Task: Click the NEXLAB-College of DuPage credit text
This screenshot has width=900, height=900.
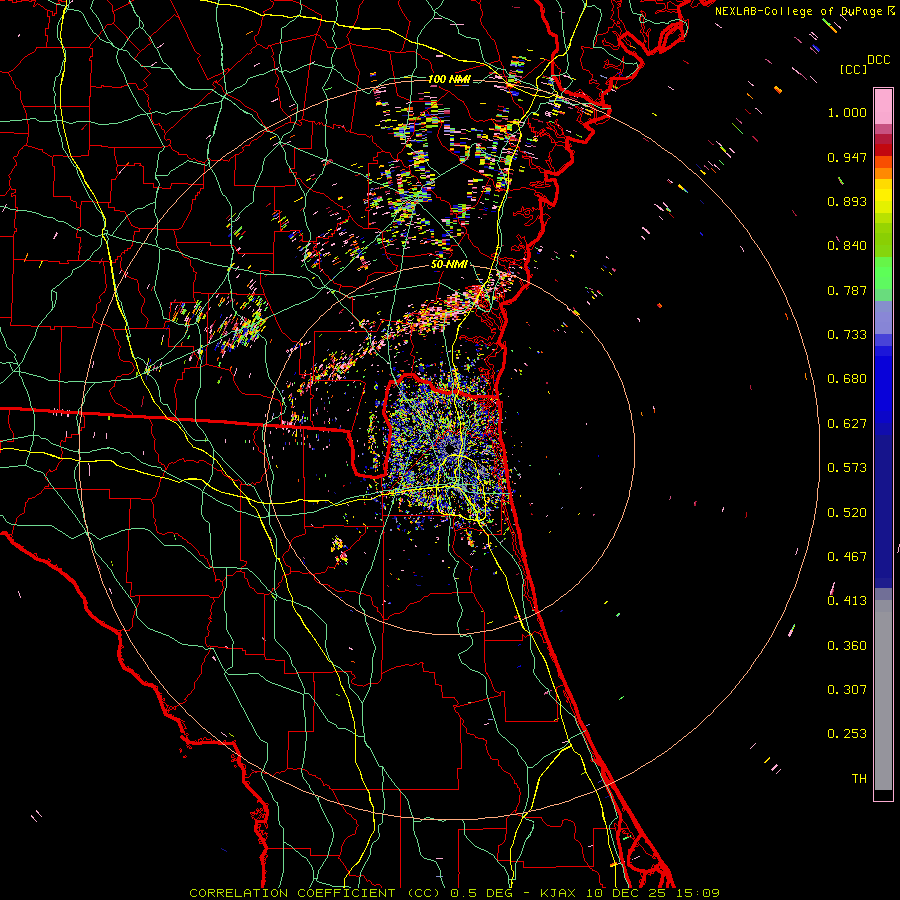Action: (800, 11)
